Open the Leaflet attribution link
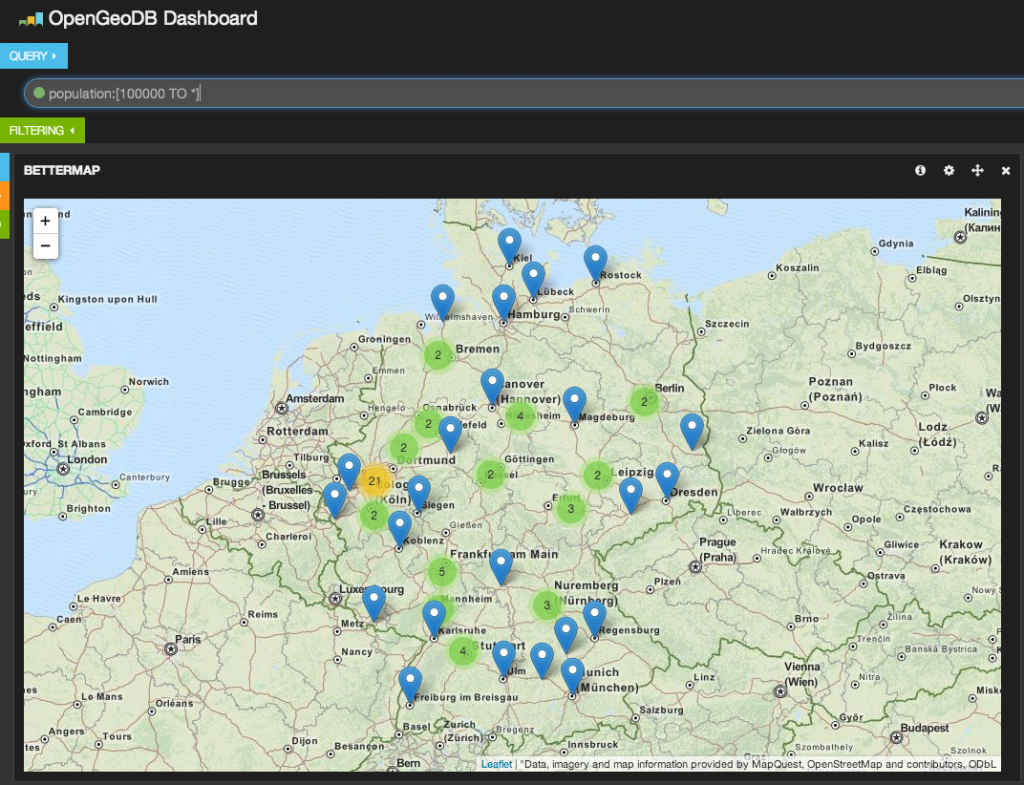The image size is (1024, 785). (497, 764)
